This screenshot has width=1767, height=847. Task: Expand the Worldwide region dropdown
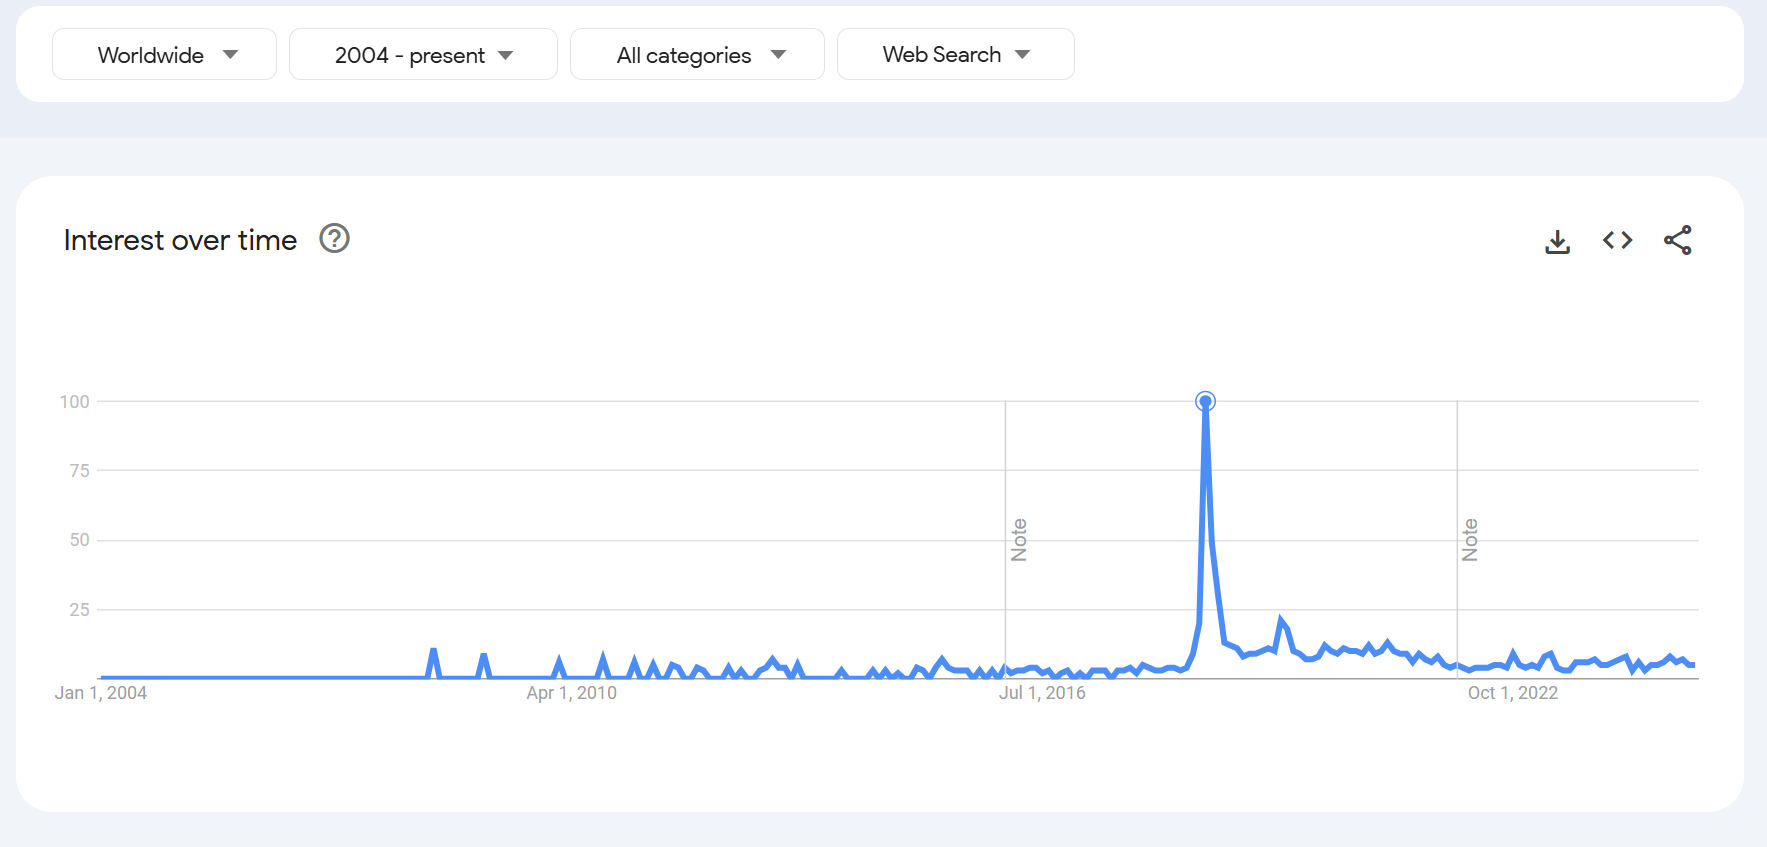click(165, 55)
